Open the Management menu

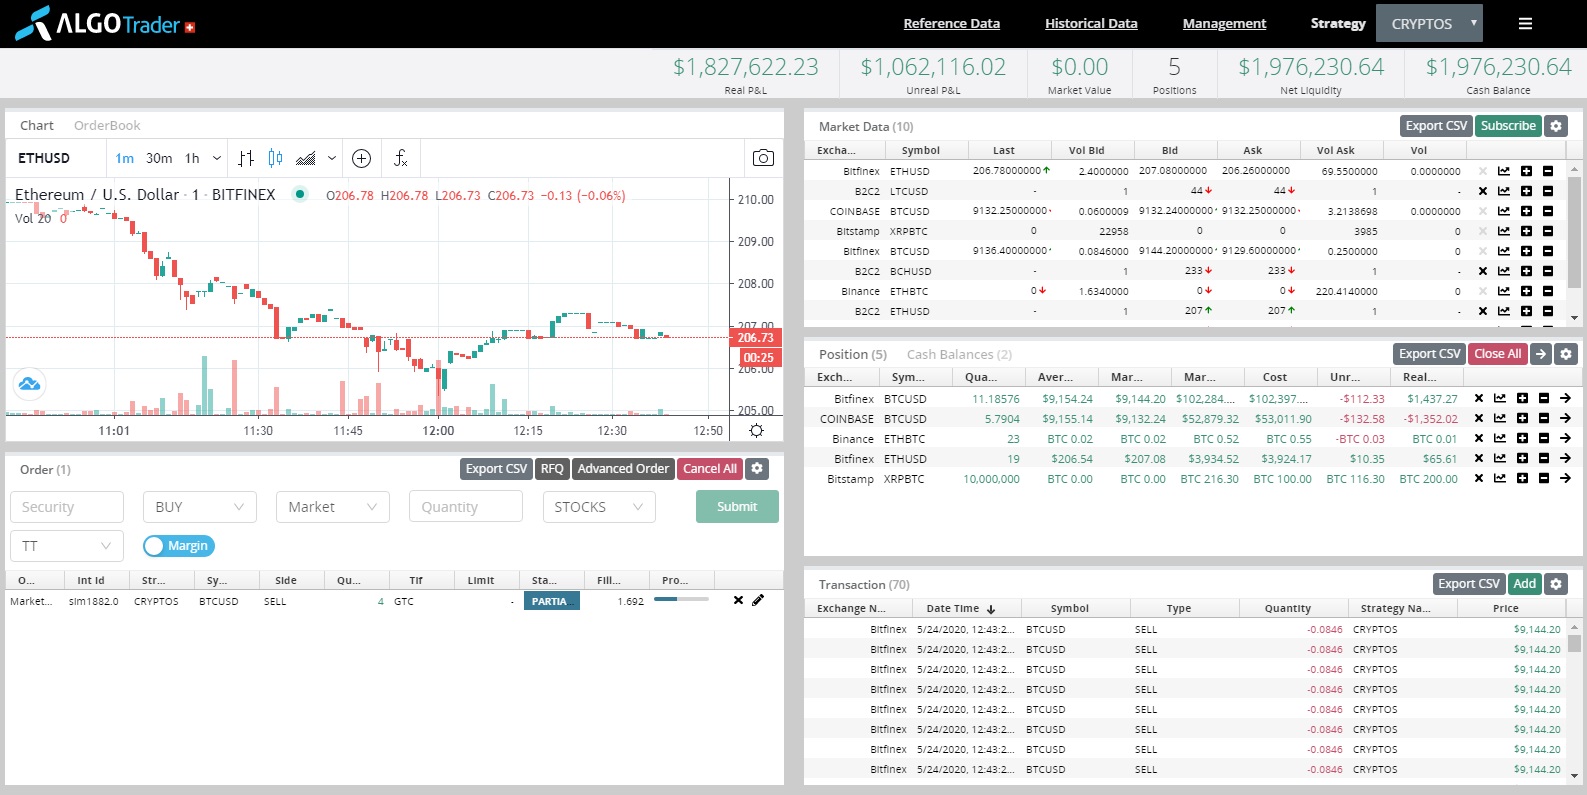coord(1224,23)
